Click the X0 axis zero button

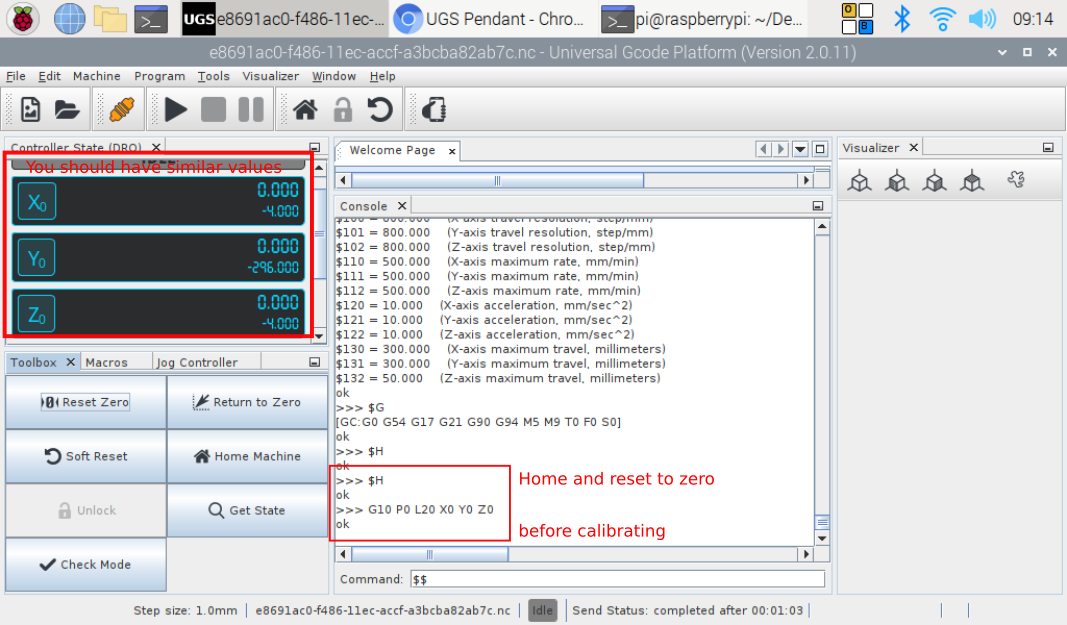click(x=37, y=202)
